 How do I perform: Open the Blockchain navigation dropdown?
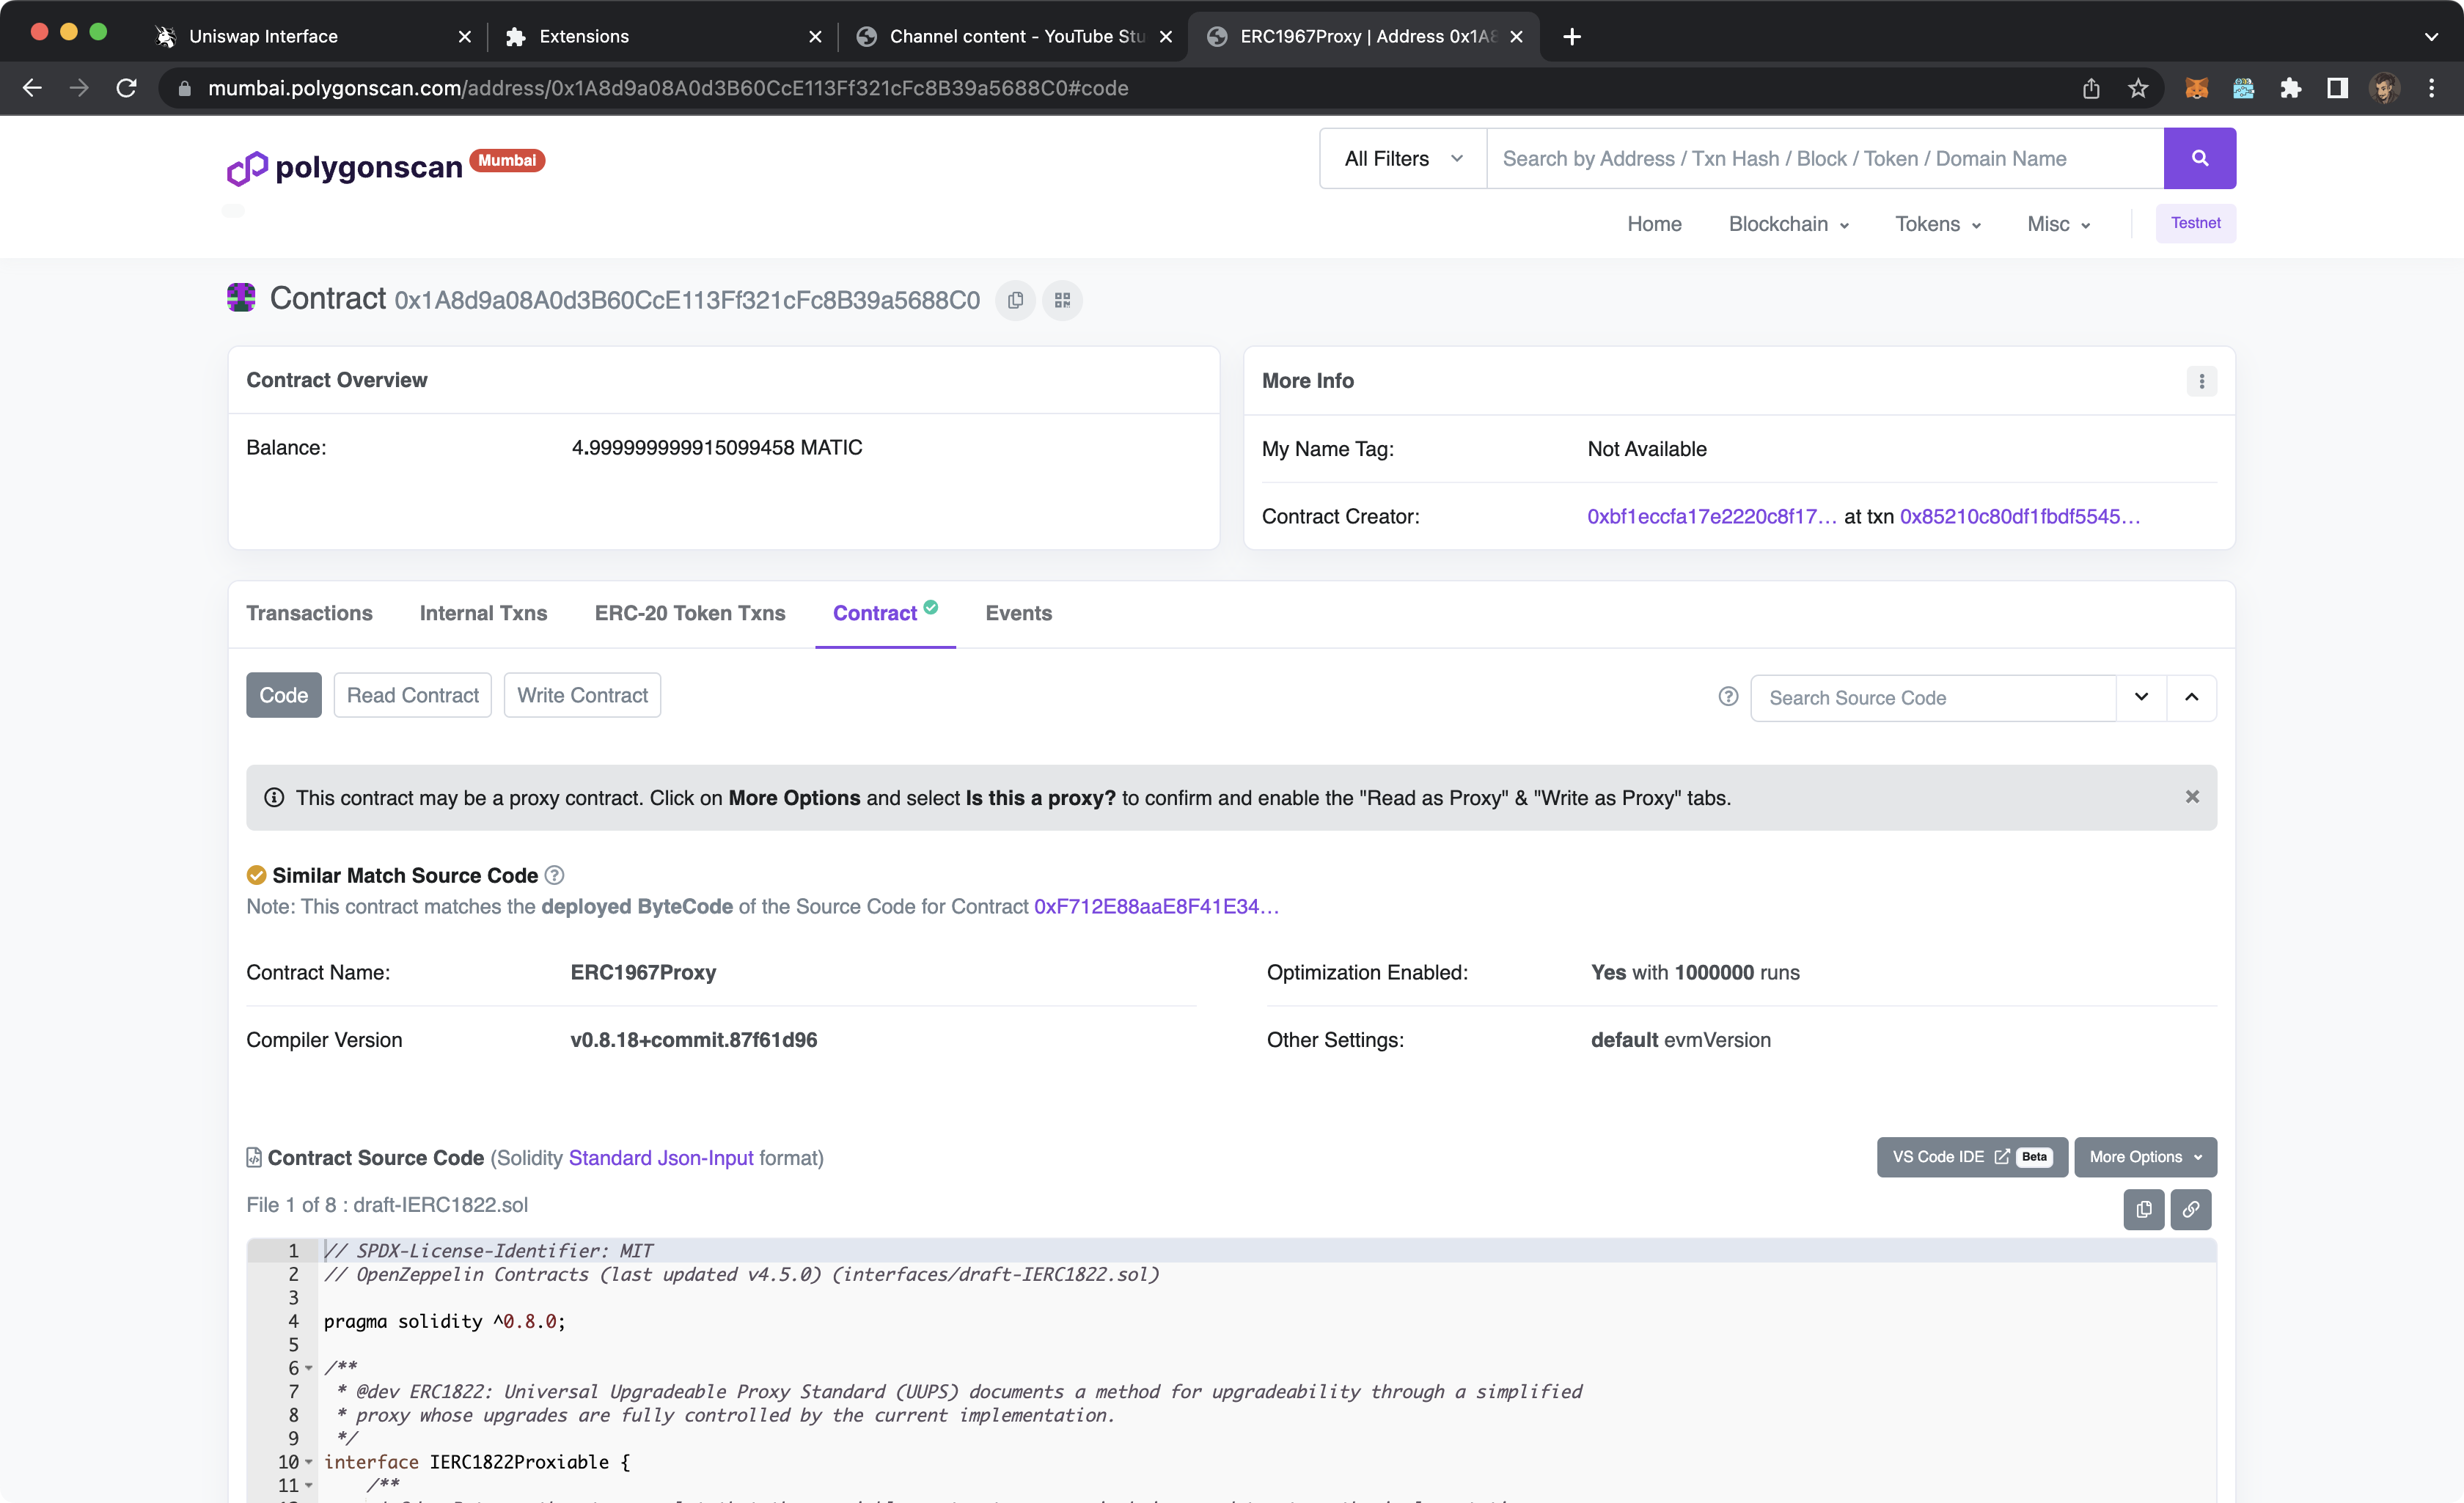[x=1788, y=224]
